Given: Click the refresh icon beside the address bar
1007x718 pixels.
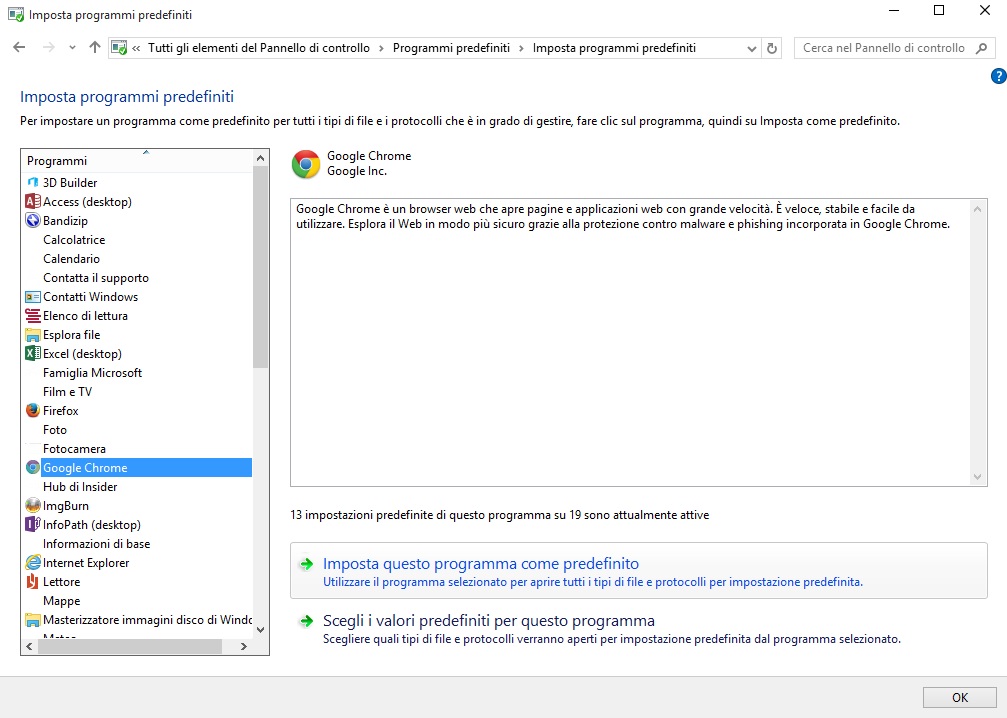Looking at the screenshot, I should [769, 47].
